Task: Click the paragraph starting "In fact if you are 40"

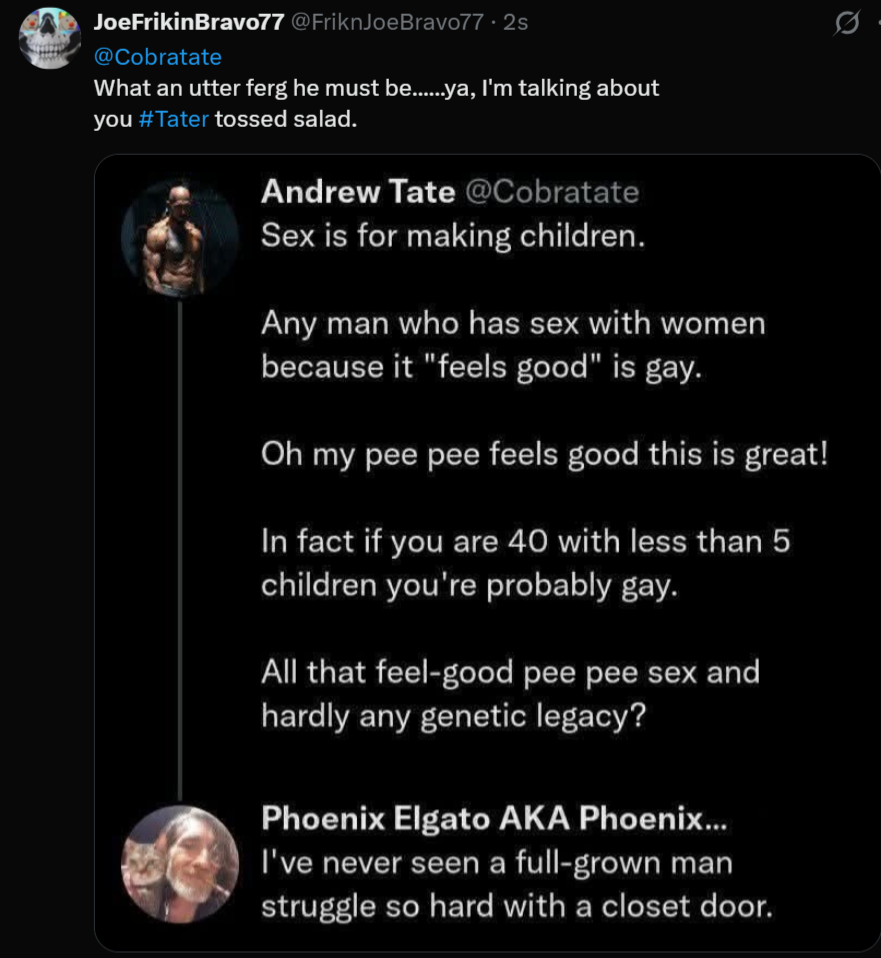Action: (x=526, y=562)
